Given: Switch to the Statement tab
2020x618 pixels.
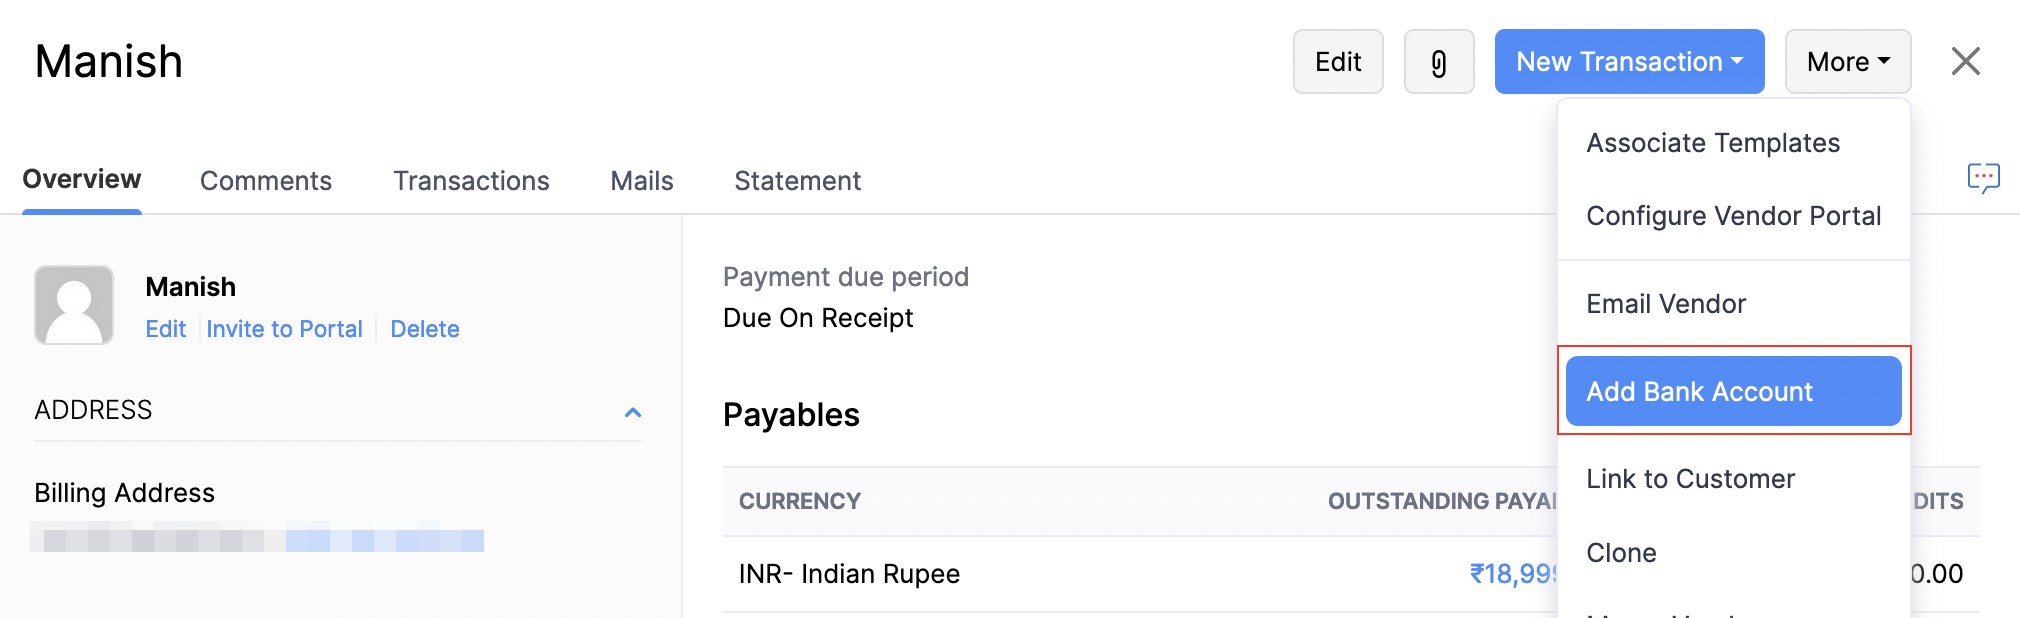Looking at the screenshot, I should click(797, 180).
